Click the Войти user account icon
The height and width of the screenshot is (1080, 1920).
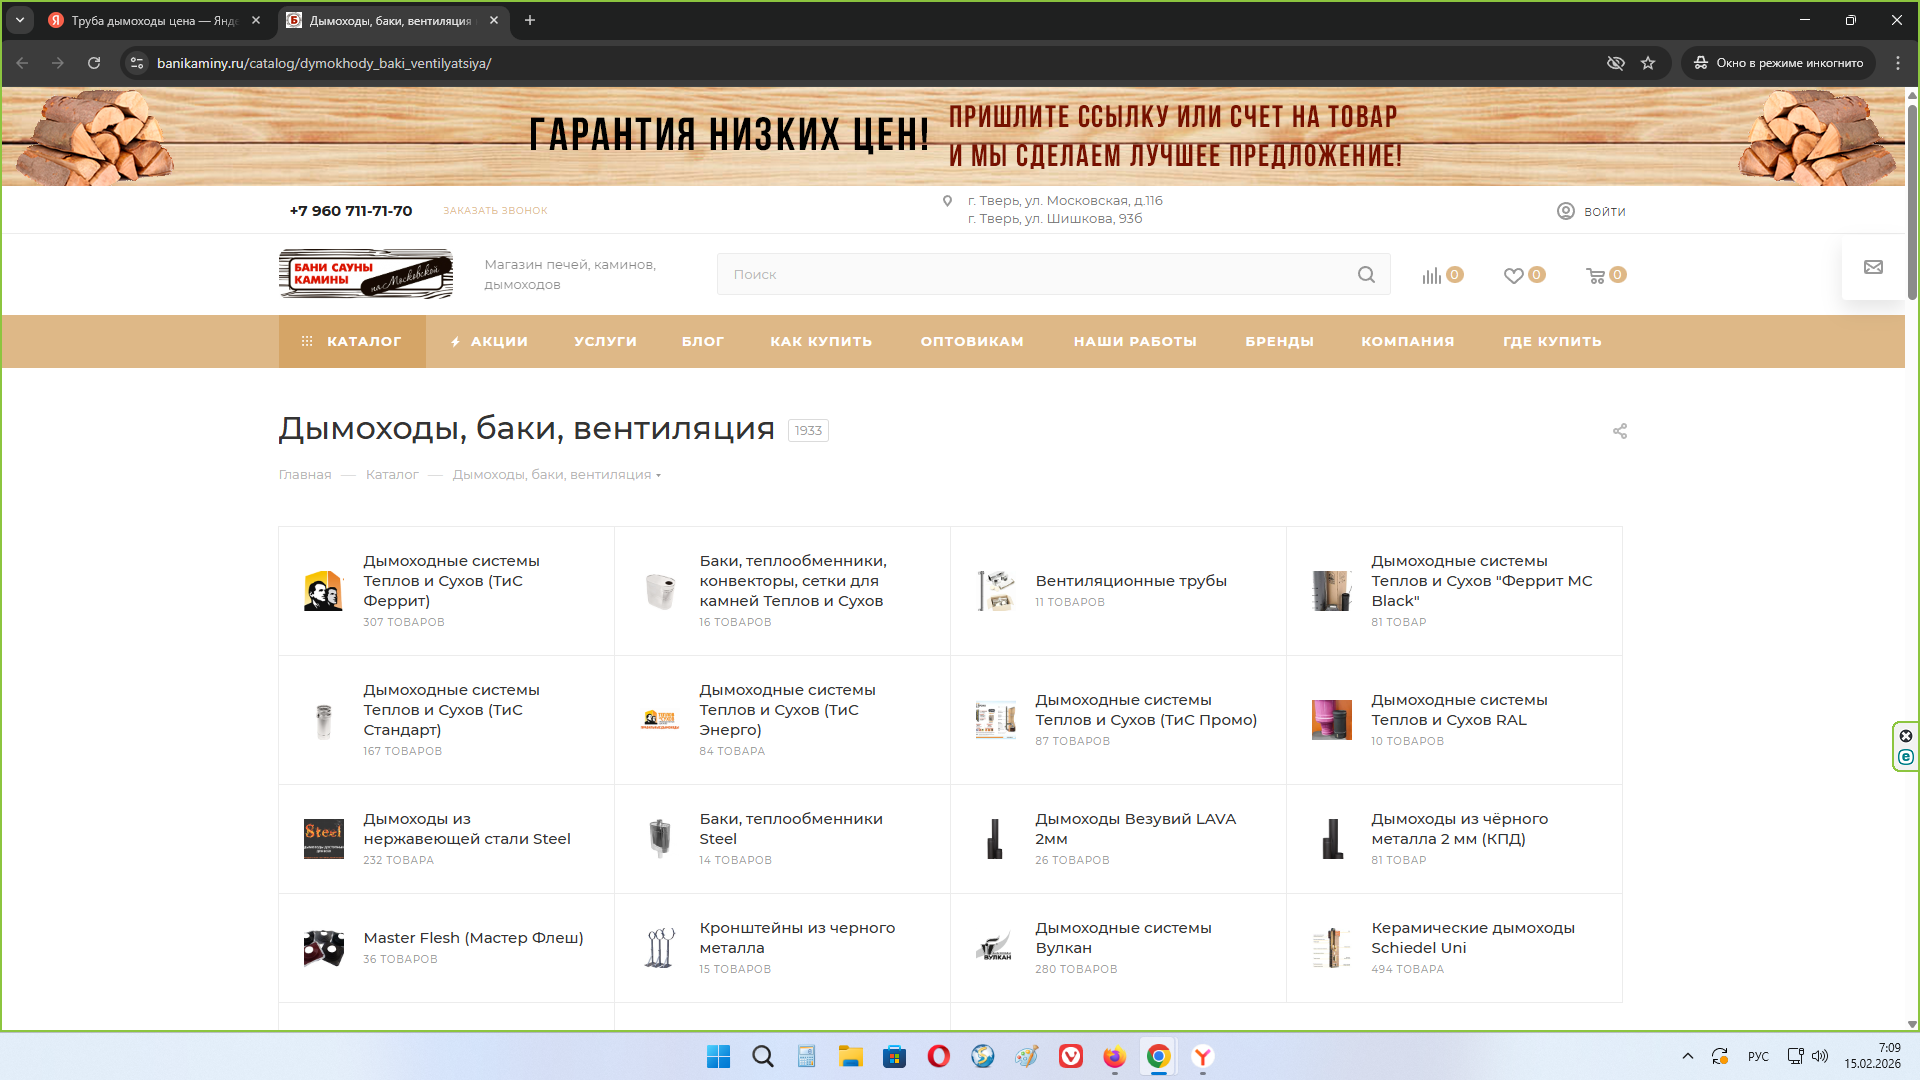point(1566,211)
